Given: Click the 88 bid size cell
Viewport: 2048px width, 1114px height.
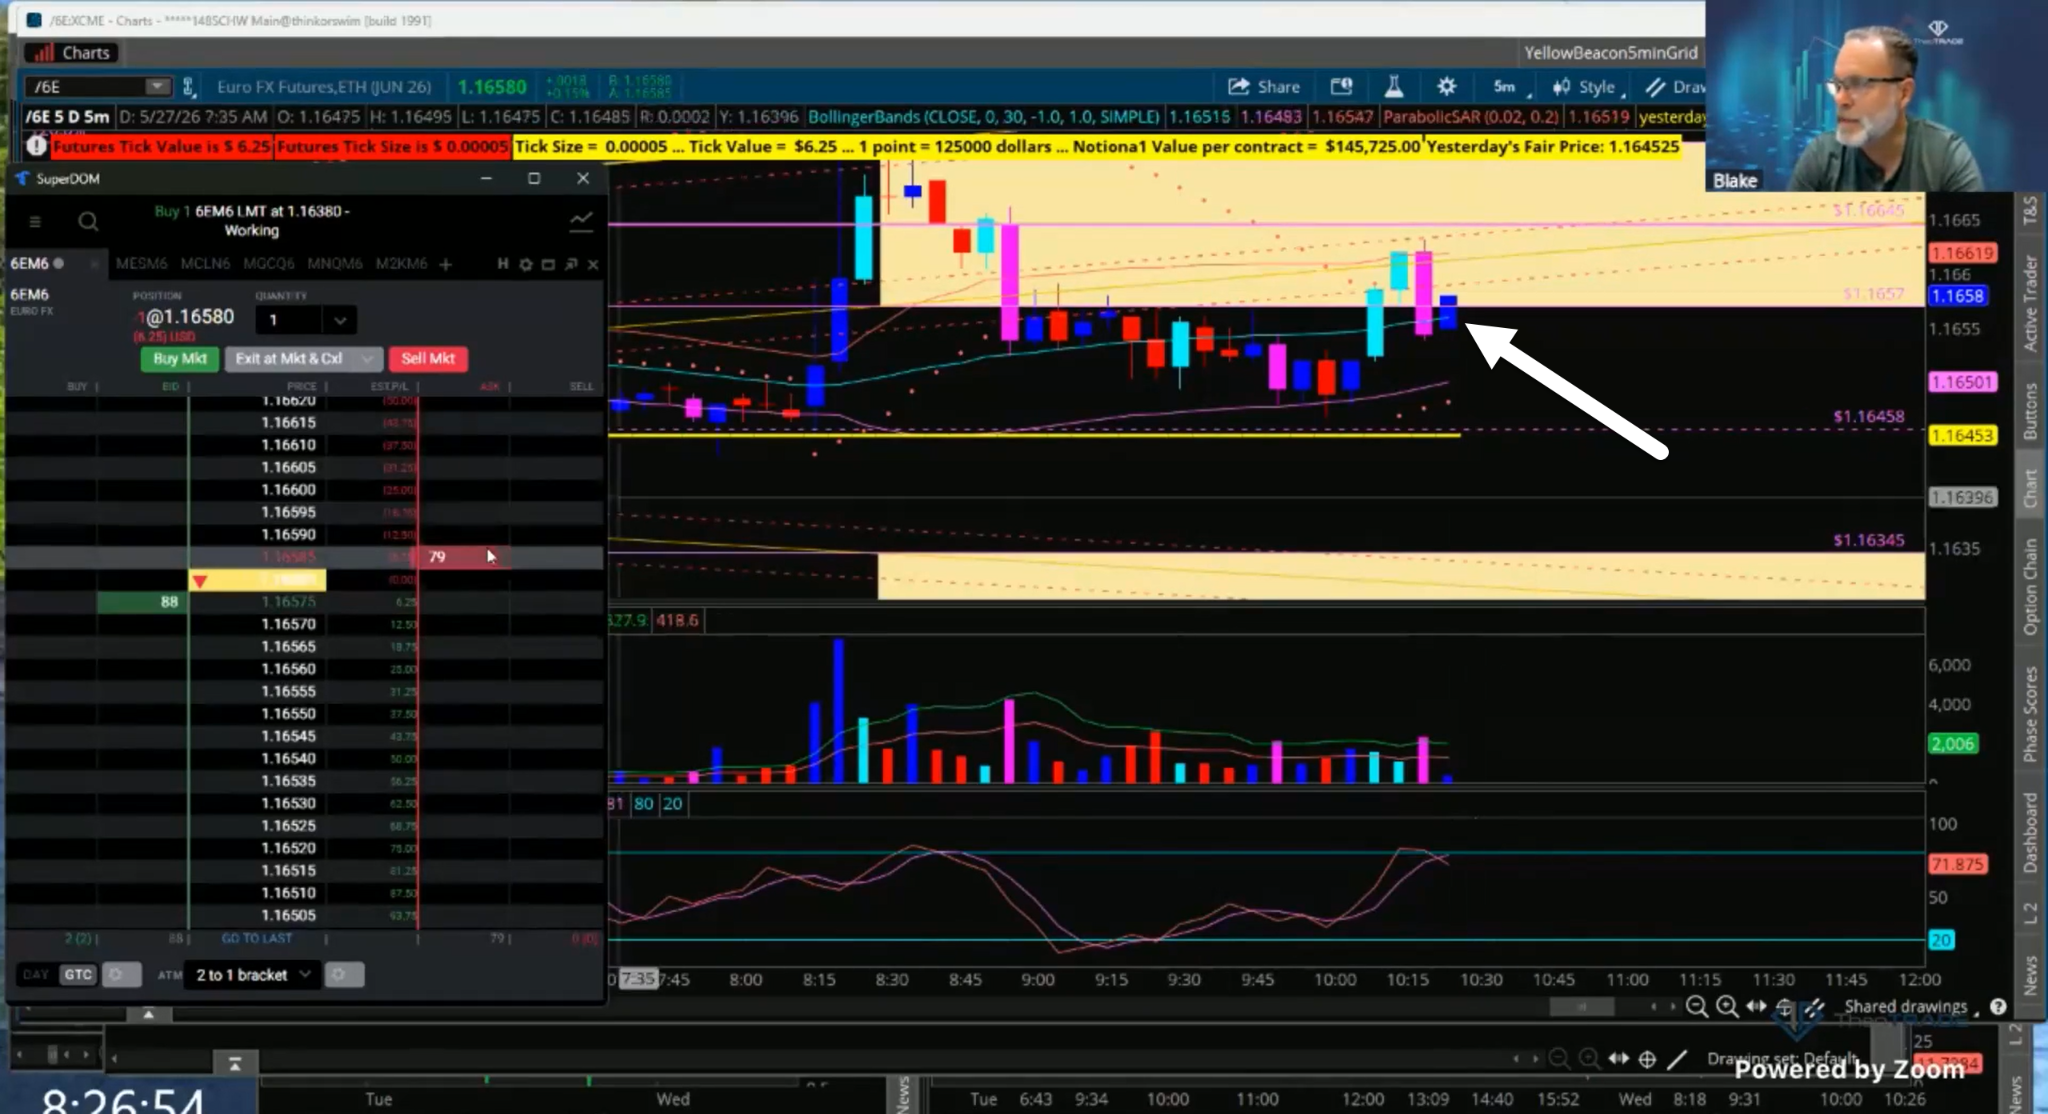Looking at the screenshot, I should (142, 602).
